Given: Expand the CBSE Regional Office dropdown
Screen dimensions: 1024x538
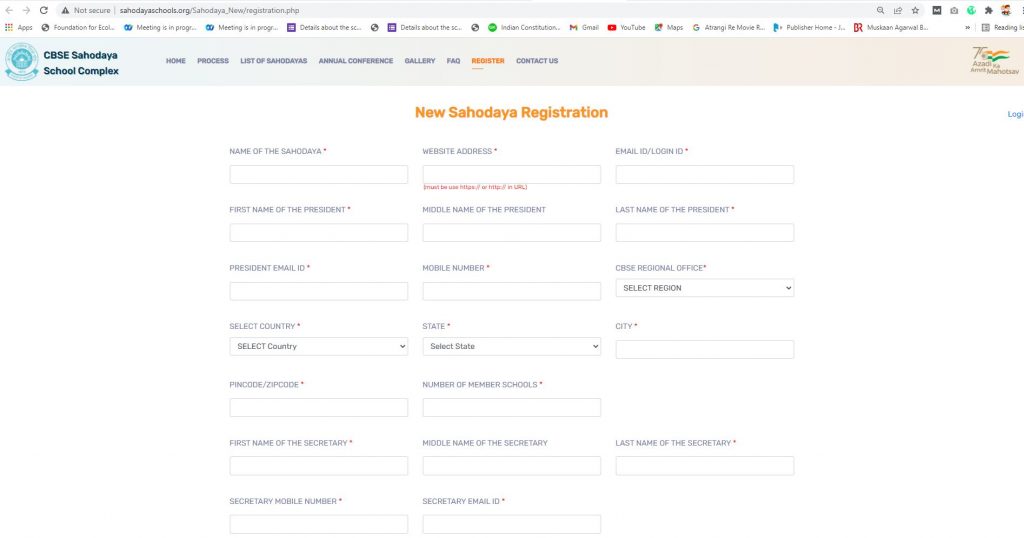Looking at the screenshot, I should click(705, 288).
